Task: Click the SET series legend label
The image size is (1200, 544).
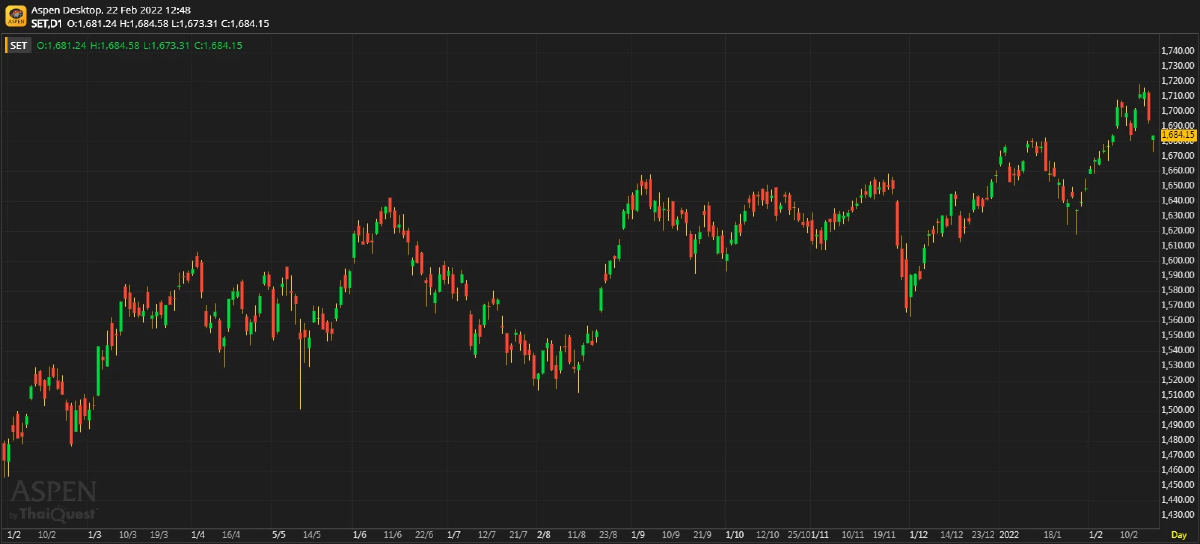Action: tap(19, 45)
